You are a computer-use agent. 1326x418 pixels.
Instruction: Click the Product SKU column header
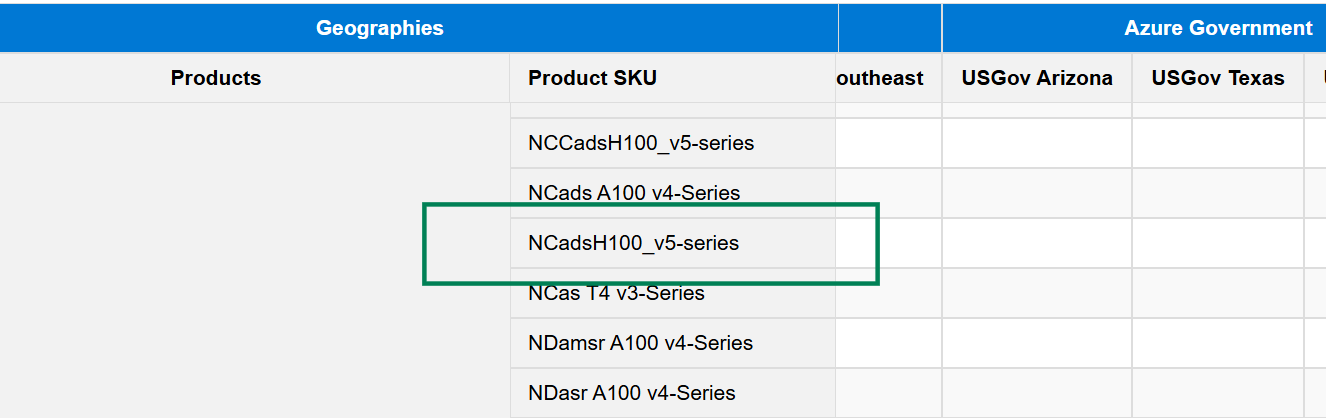tap(592, 78)
